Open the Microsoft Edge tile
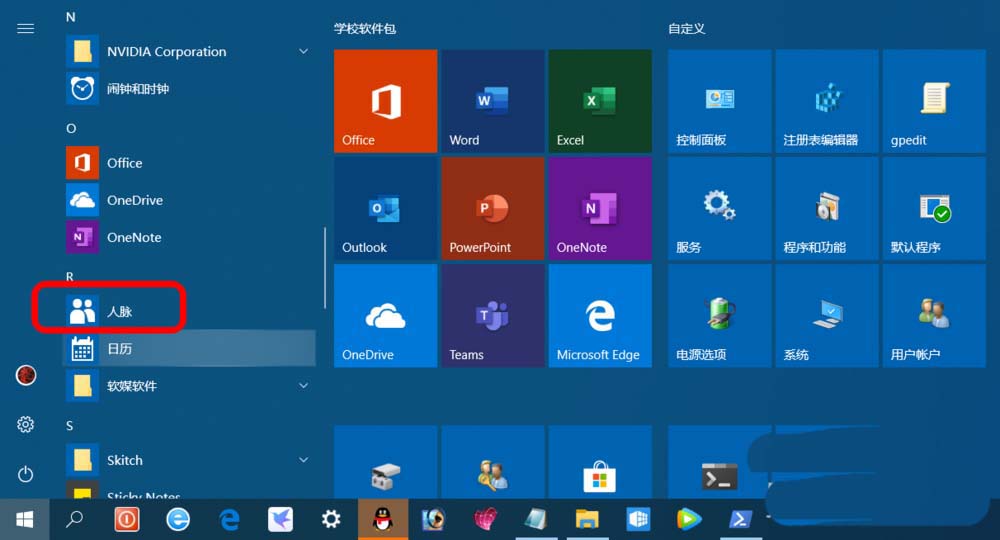This screenshot has height=540, width=1000. [600, 316]
